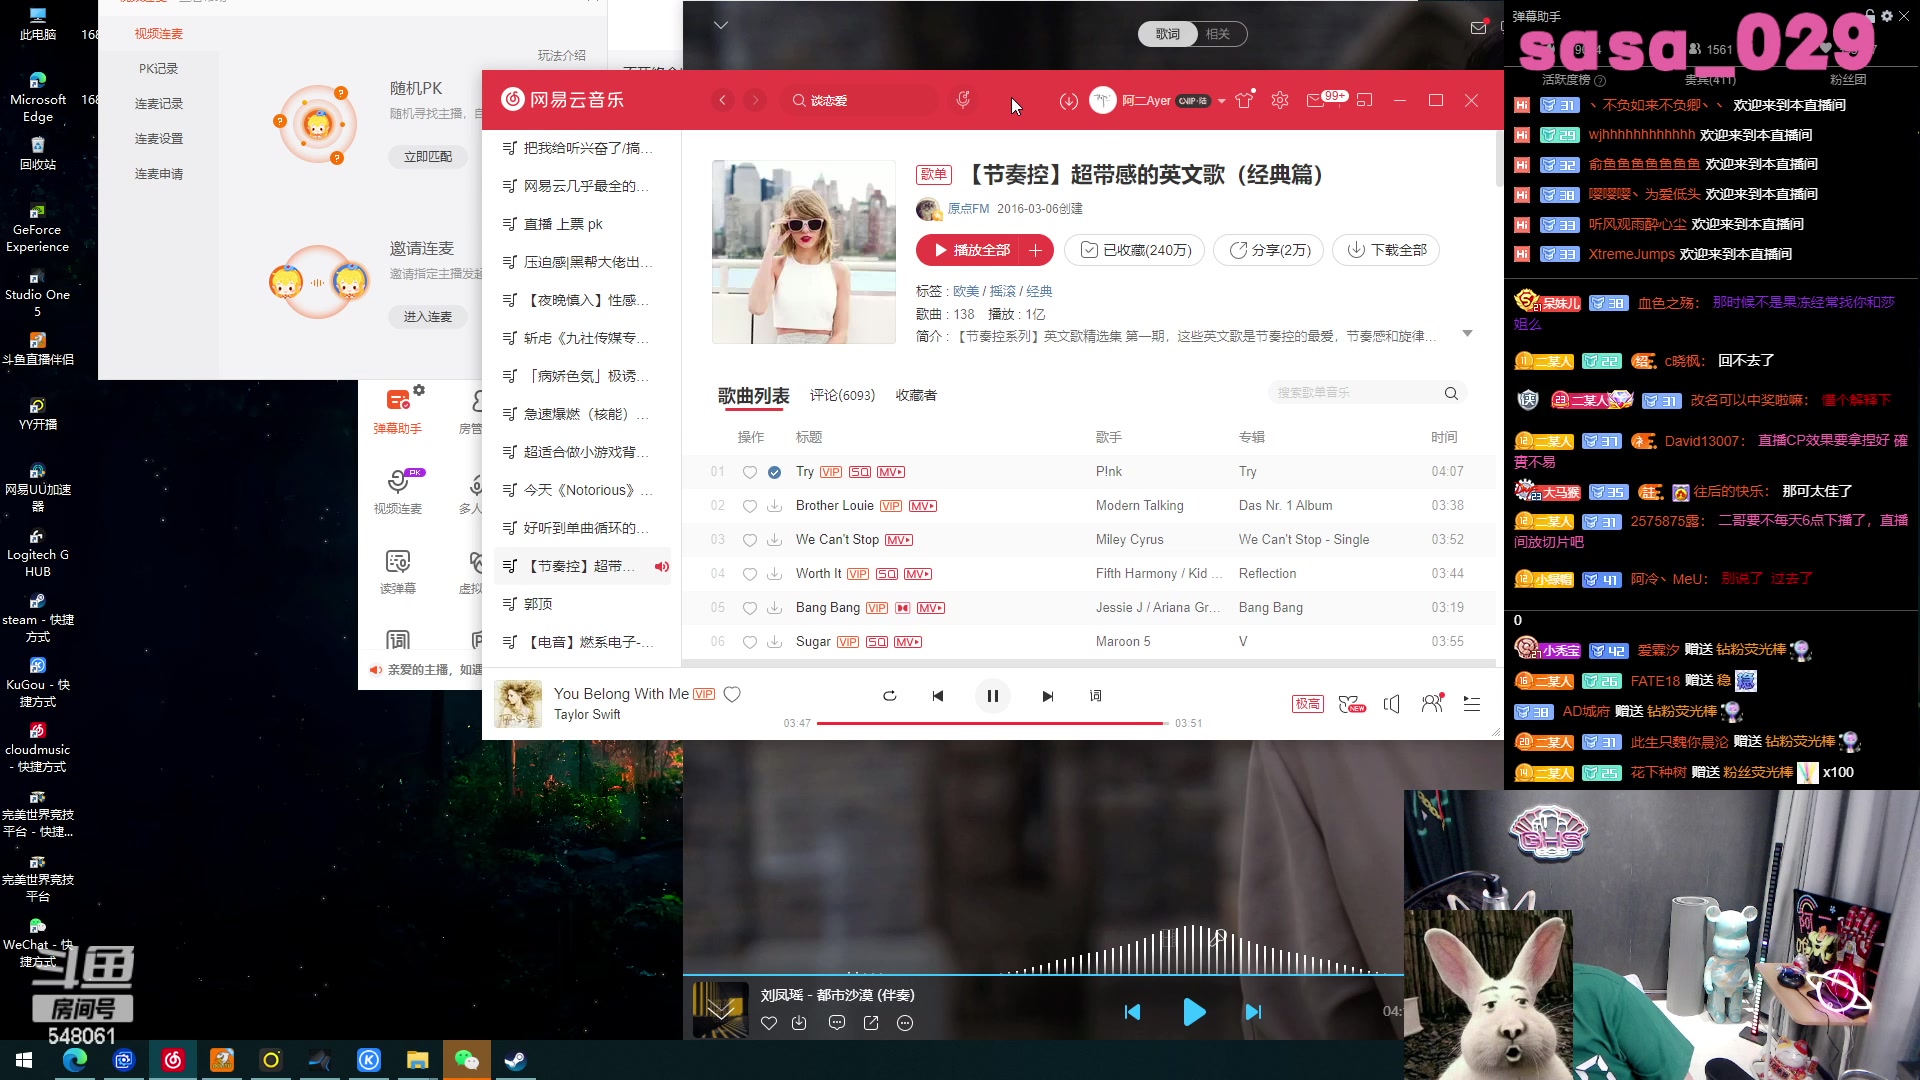Open sidebar playlist 今天《Notorious》
This screenshot has height=1080, width=1920.
[582, 490]
